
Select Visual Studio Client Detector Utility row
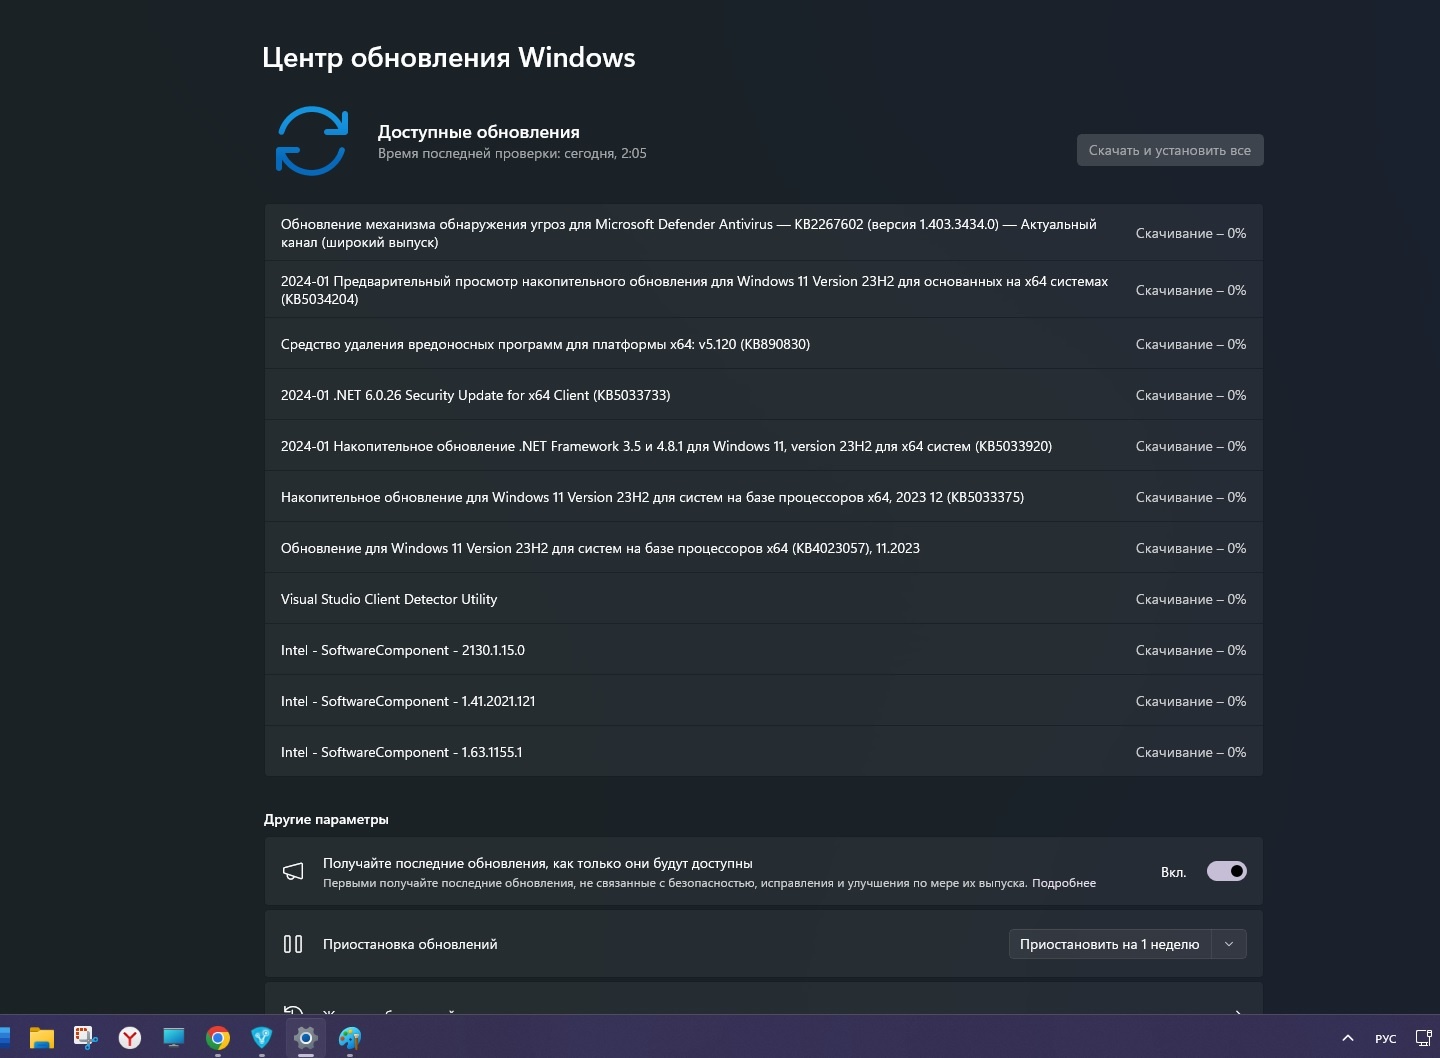[764, 599]
